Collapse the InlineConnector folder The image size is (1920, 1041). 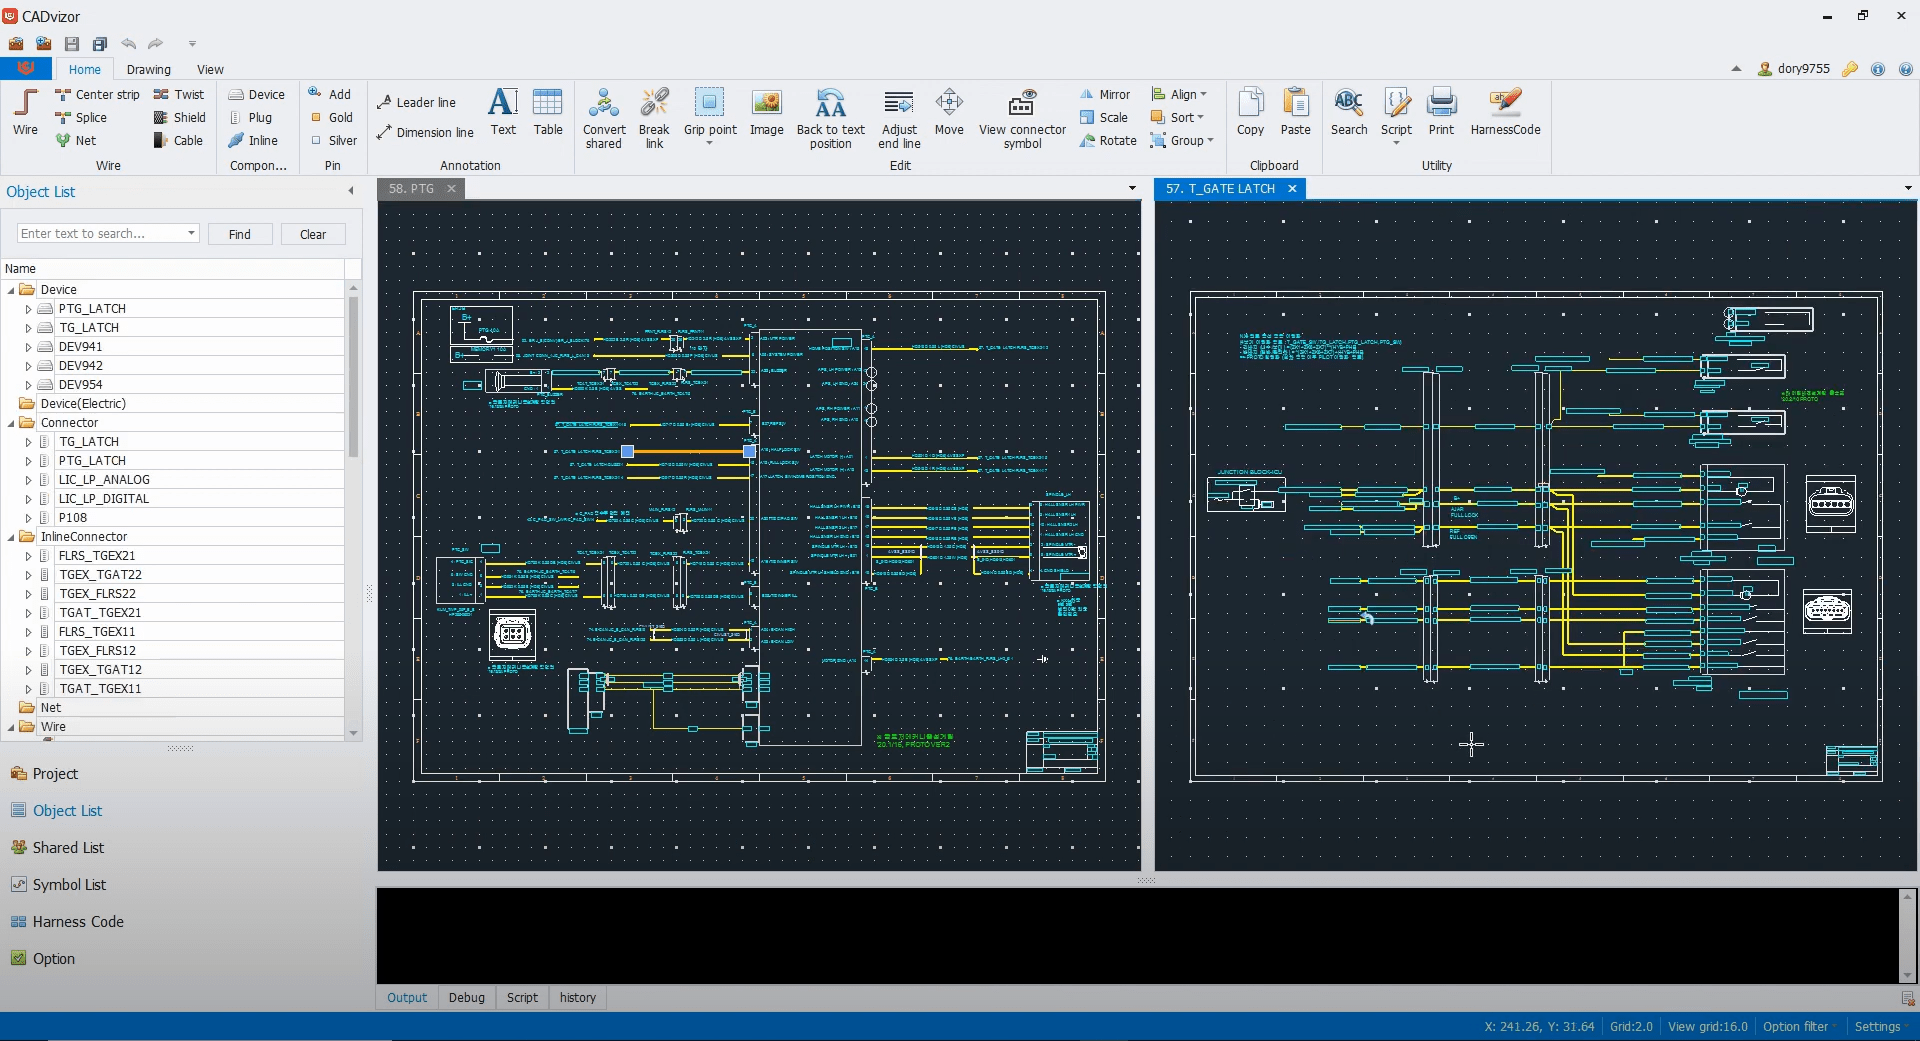(11, 537)
